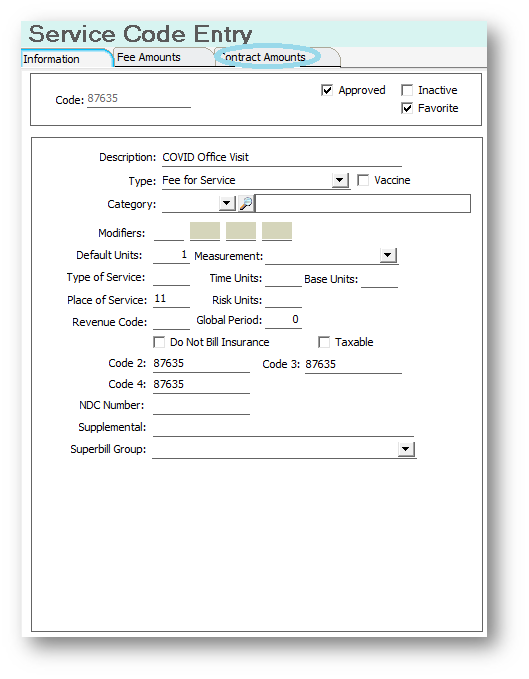Image resolution: width=529 pixels, height=679 pixels.
Task: Edit the Global Period field
Action: coord(283,320)
